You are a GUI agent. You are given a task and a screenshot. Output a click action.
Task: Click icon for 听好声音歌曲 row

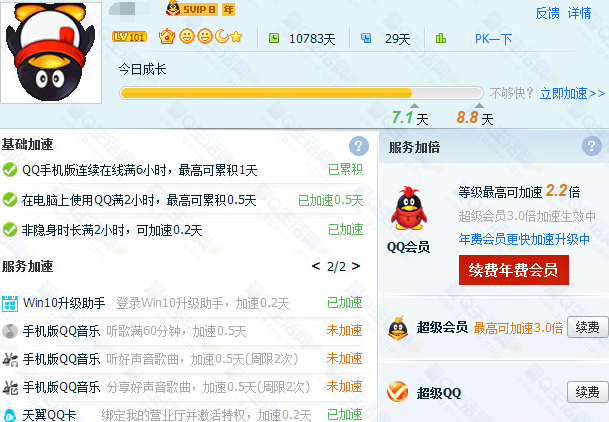tap(10, 359)
